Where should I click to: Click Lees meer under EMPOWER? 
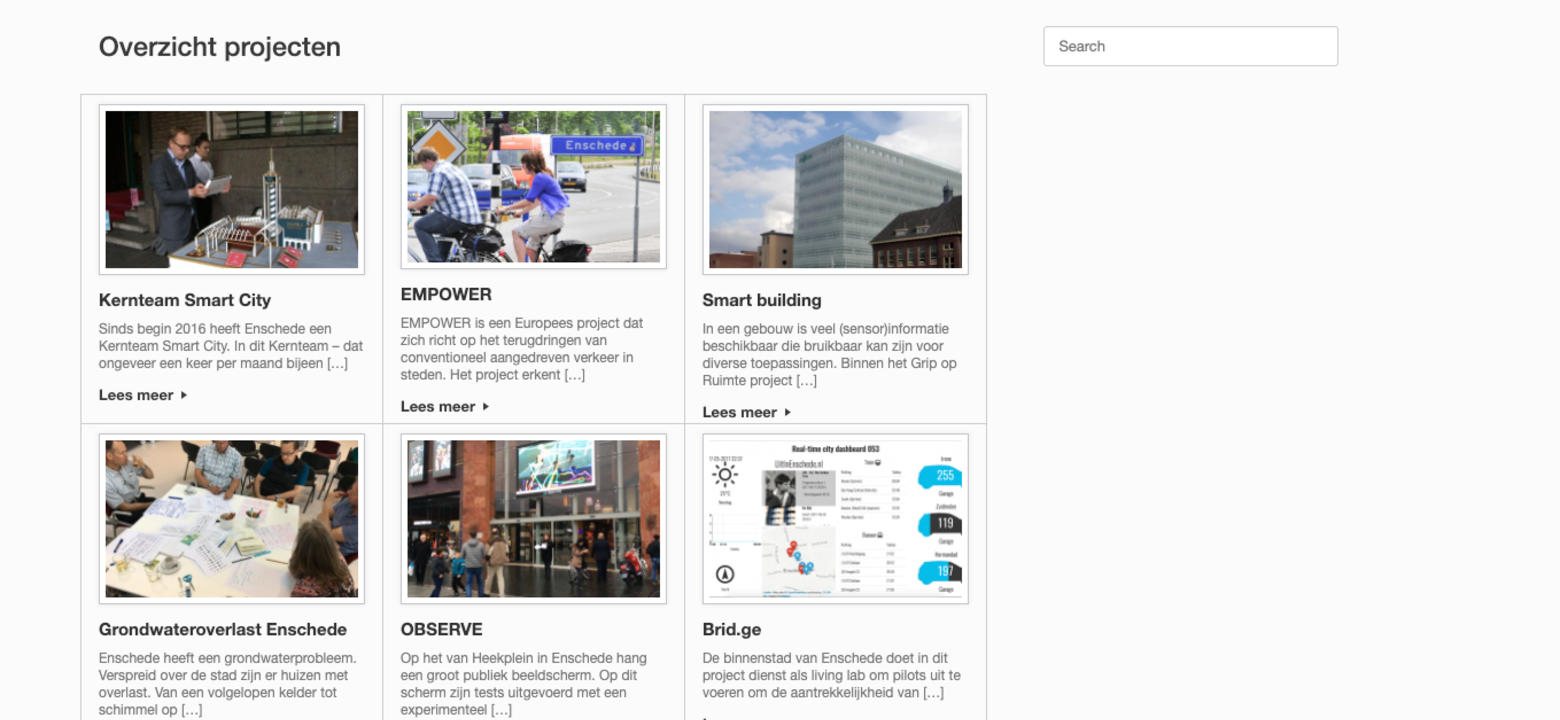(x=438, y=406)
